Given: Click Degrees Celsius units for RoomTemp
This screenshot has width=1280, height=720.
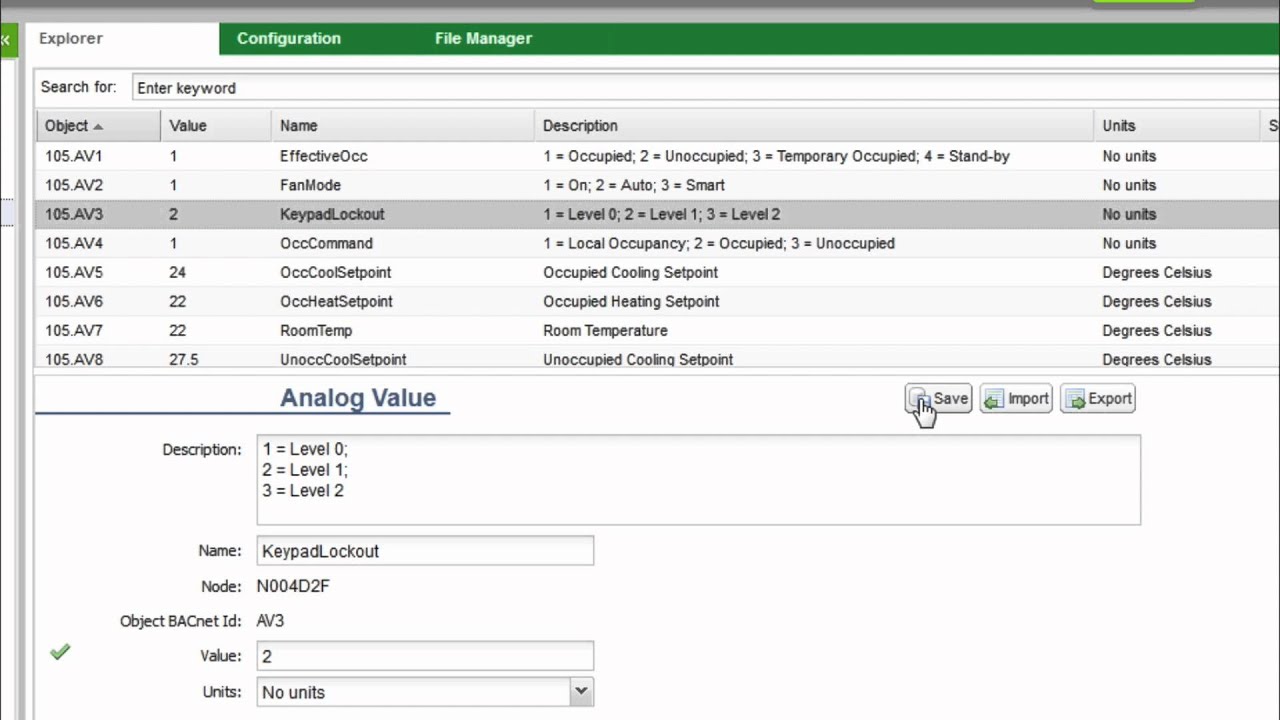Looking at the screenshot, I should click(x=1157, y=330).
